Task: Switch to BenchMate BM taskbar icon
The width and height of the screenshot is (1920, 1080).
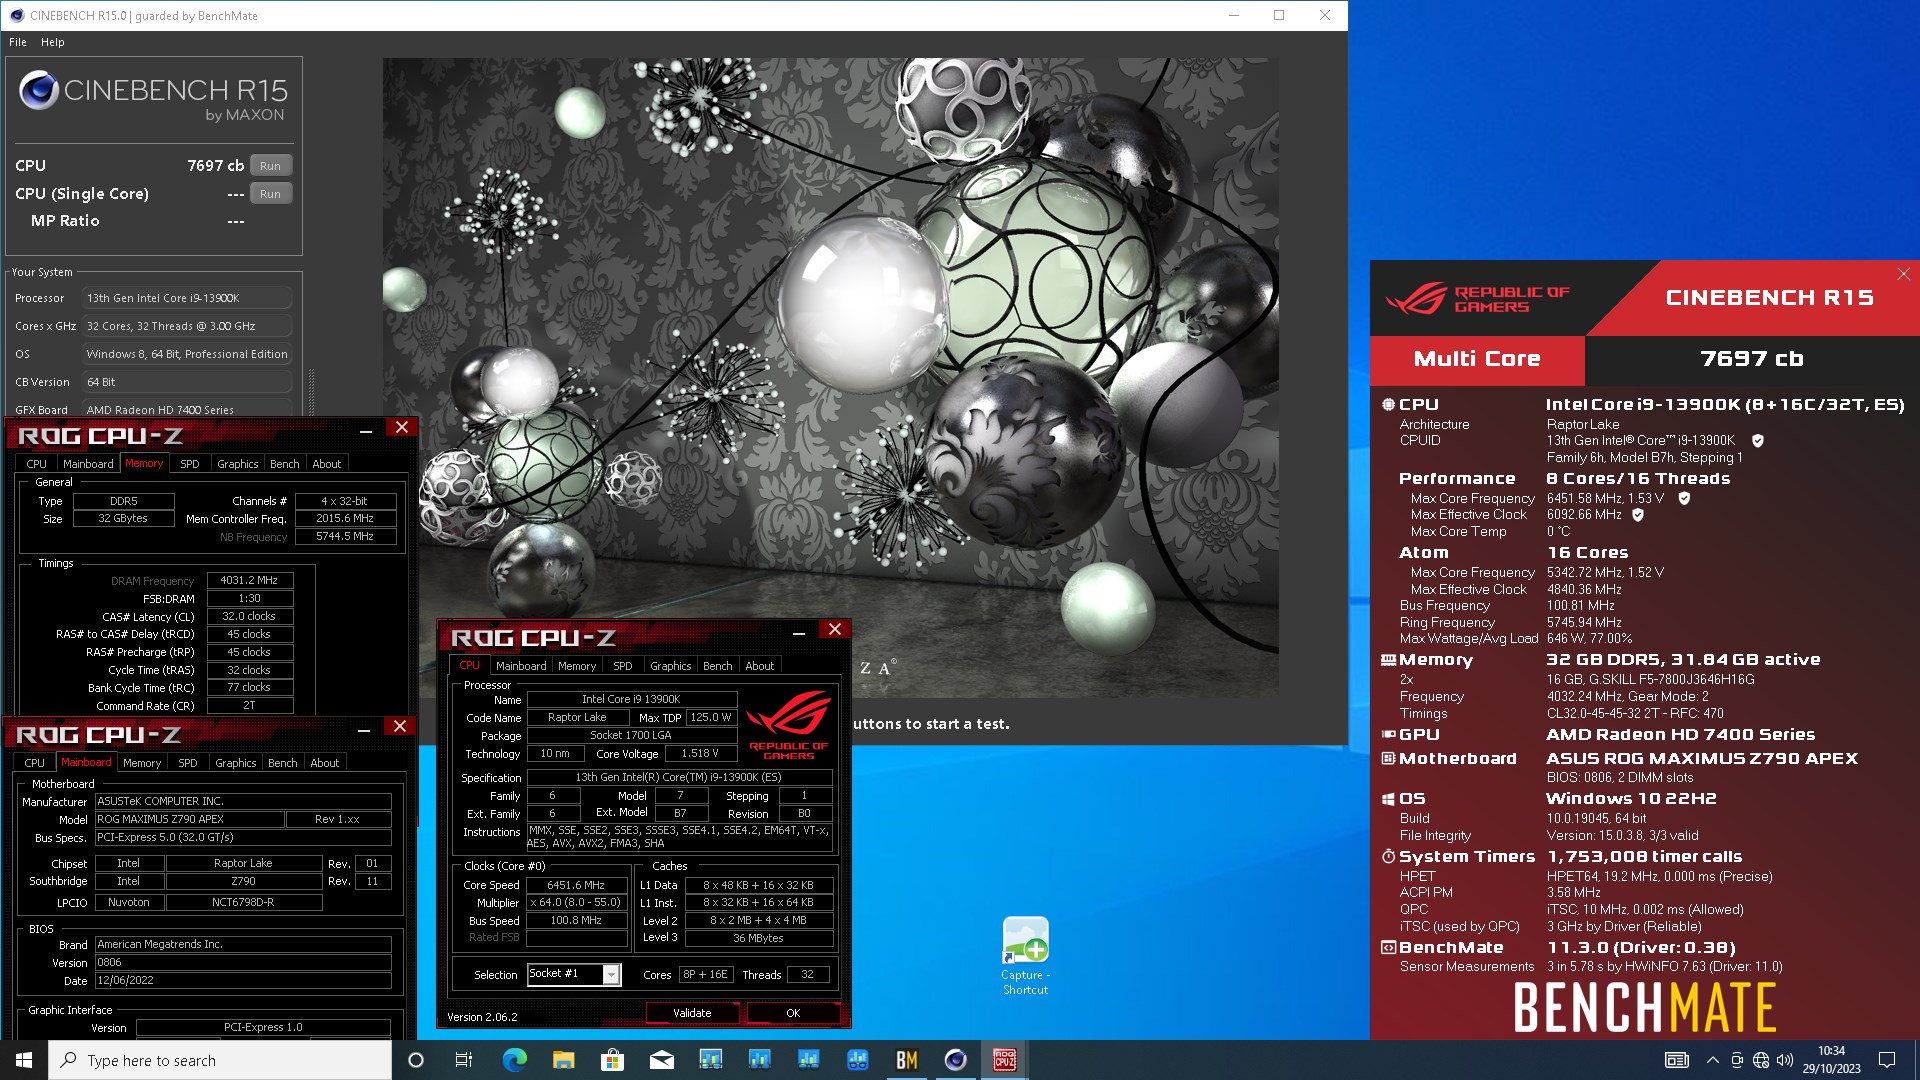Action: (x=907, y=1060)
